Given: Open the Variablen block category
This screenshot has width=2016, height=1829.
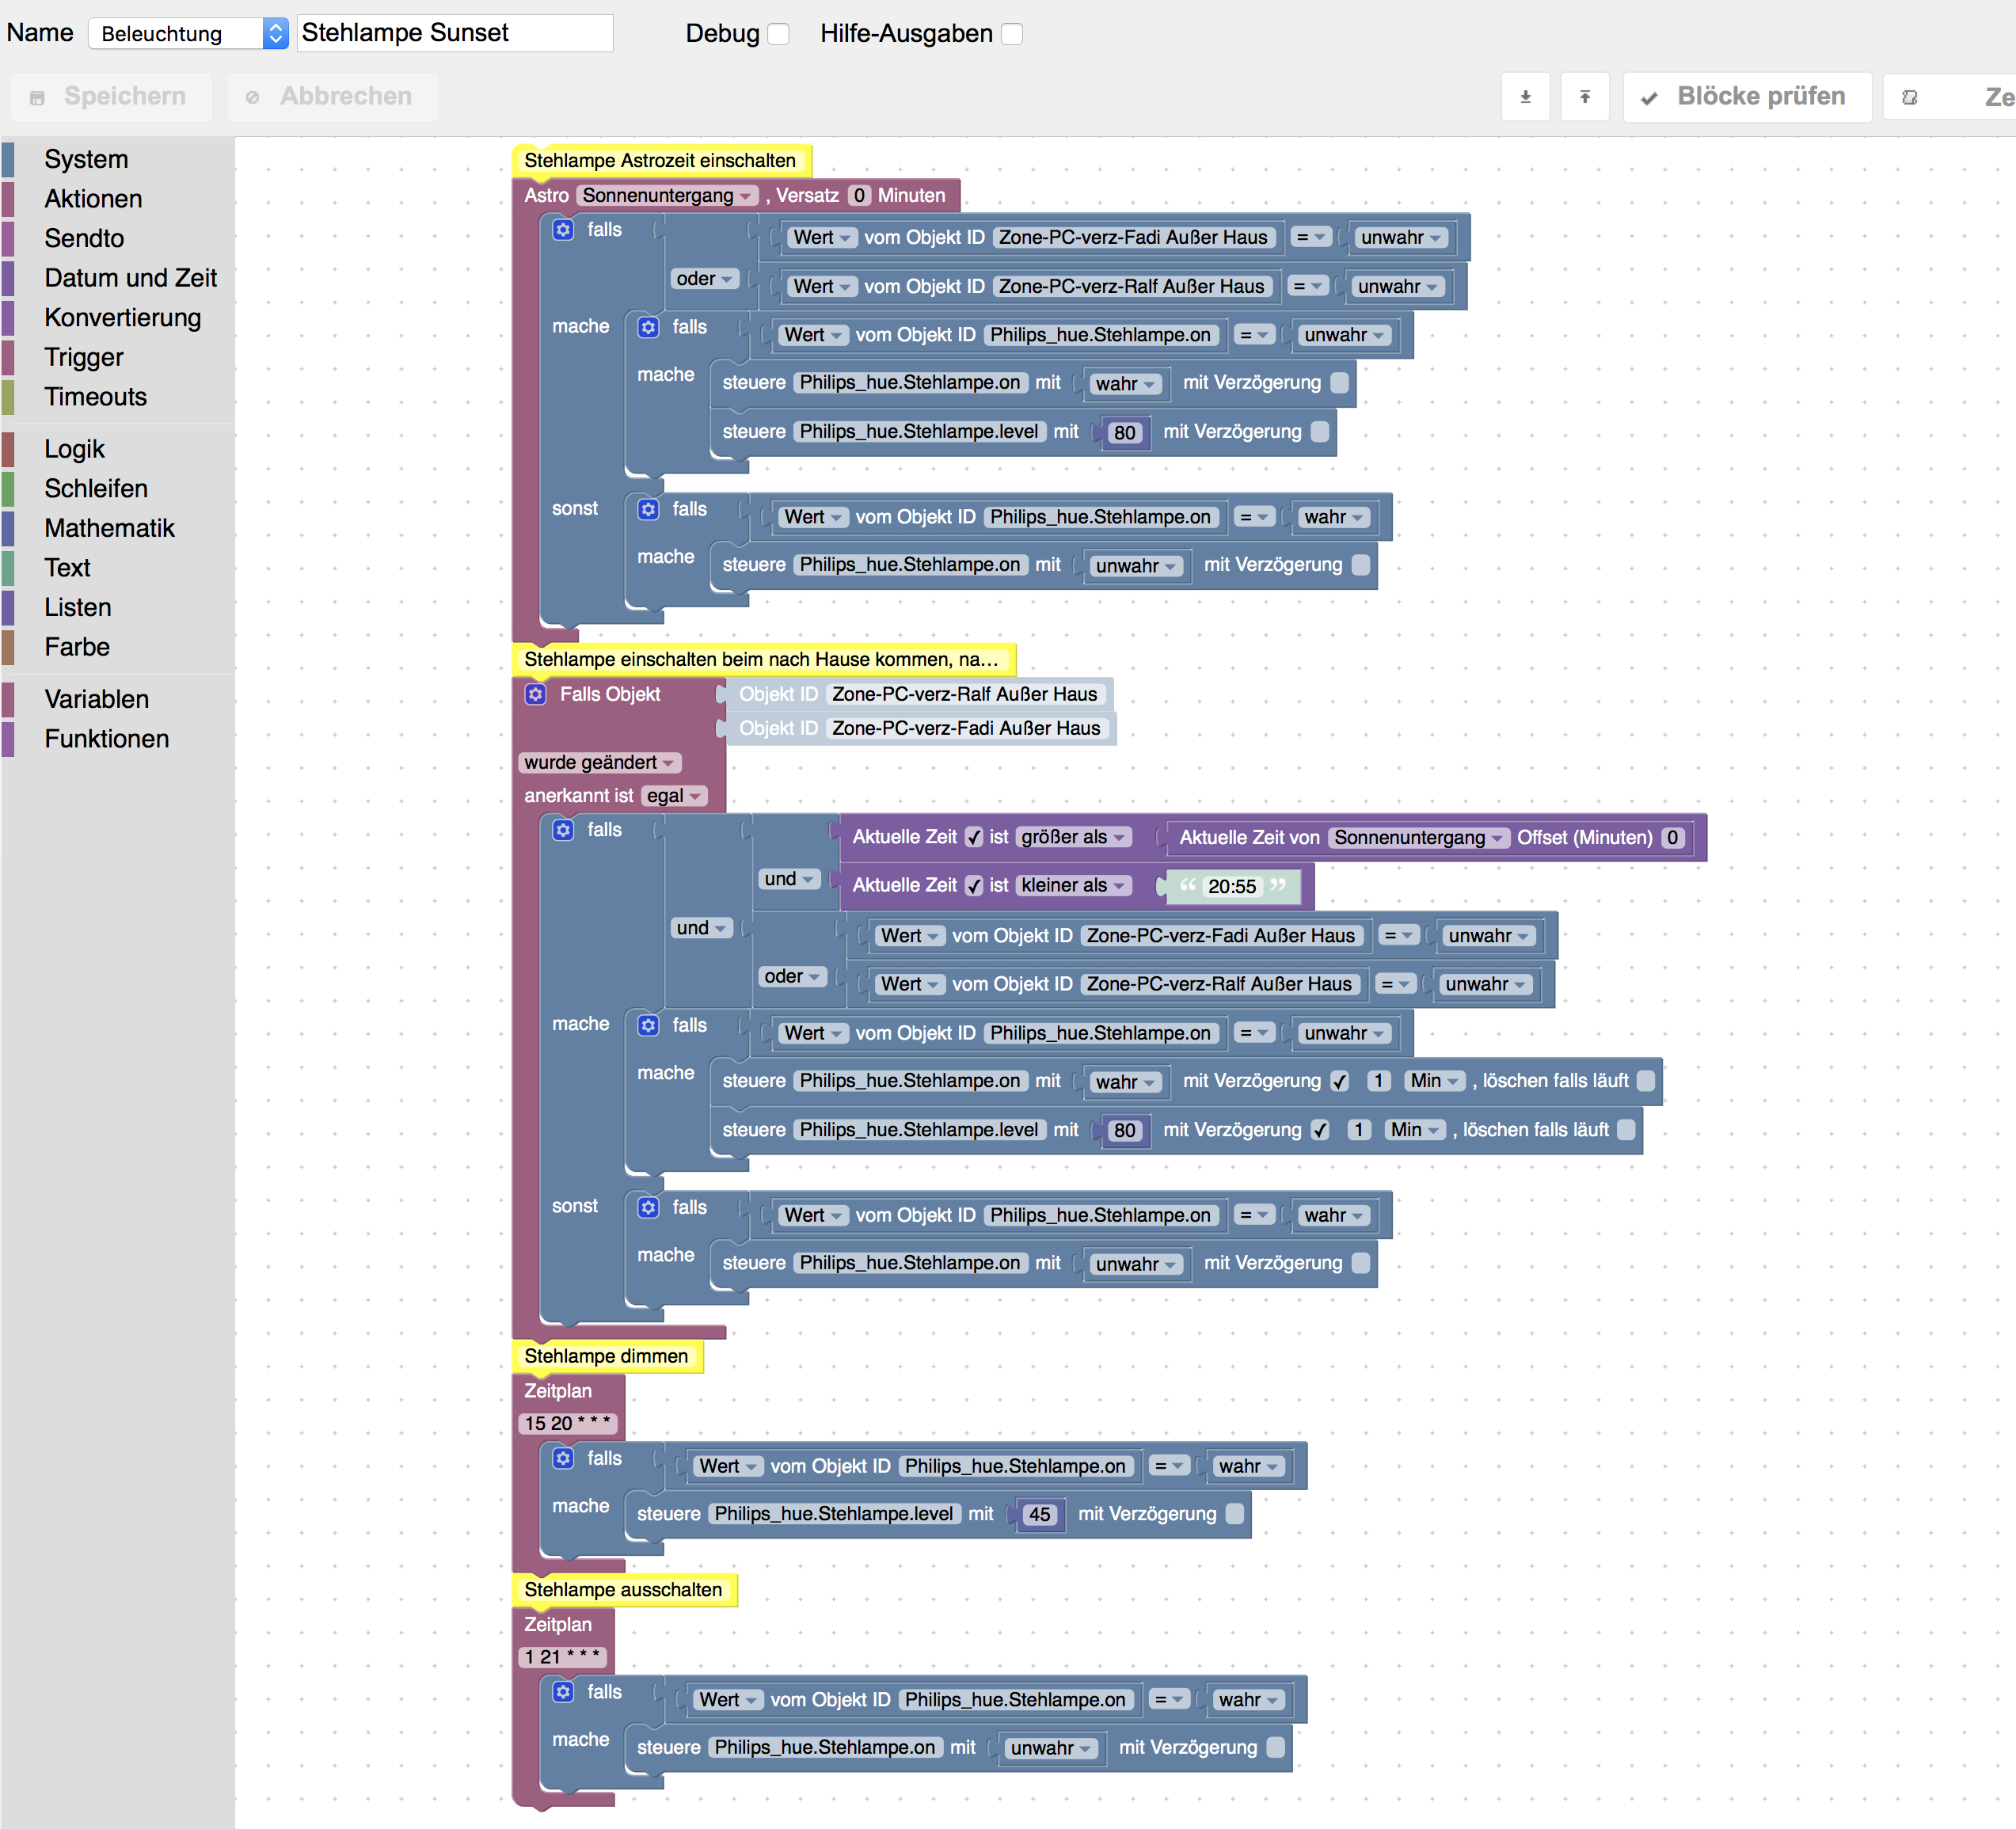Looking at the screenshot, I should (x=96, y=699).
